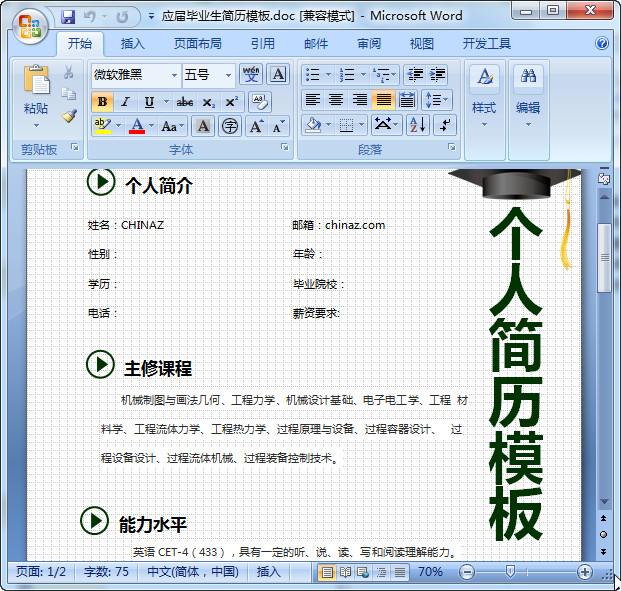Zoom in with the plus button
The height and width of the screenshot is (591, 621).
pyautogui.click(x=585, y=572)
